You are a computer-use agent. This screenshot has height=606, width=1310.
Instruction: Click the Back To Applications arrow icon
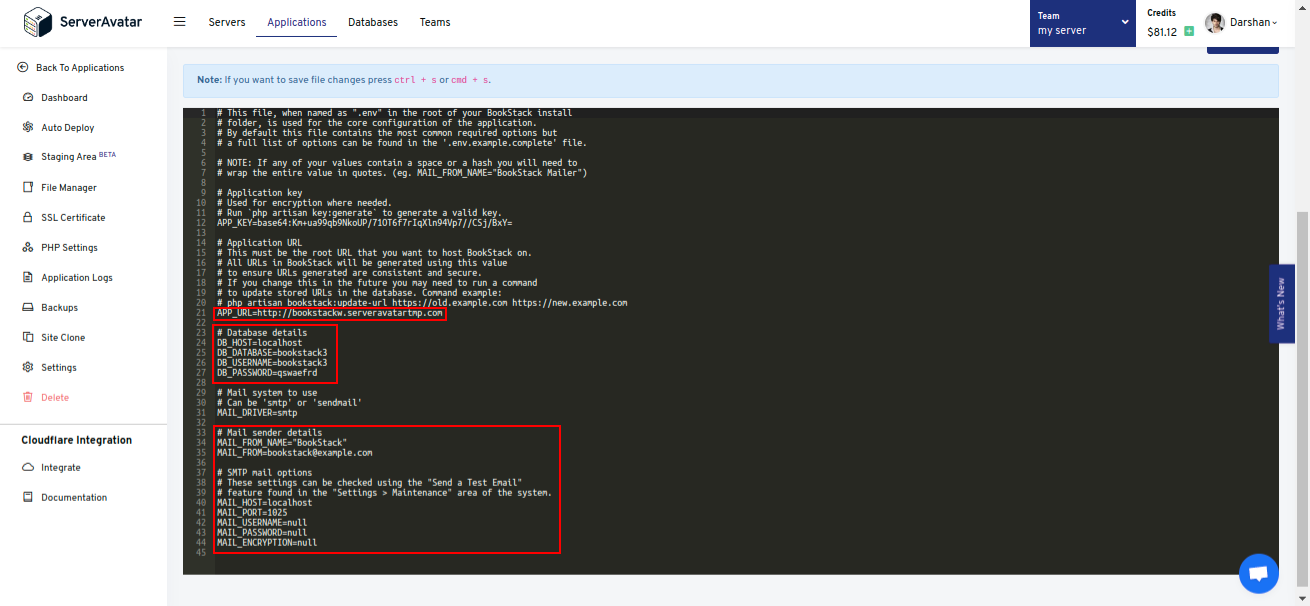tap(23, 68)
